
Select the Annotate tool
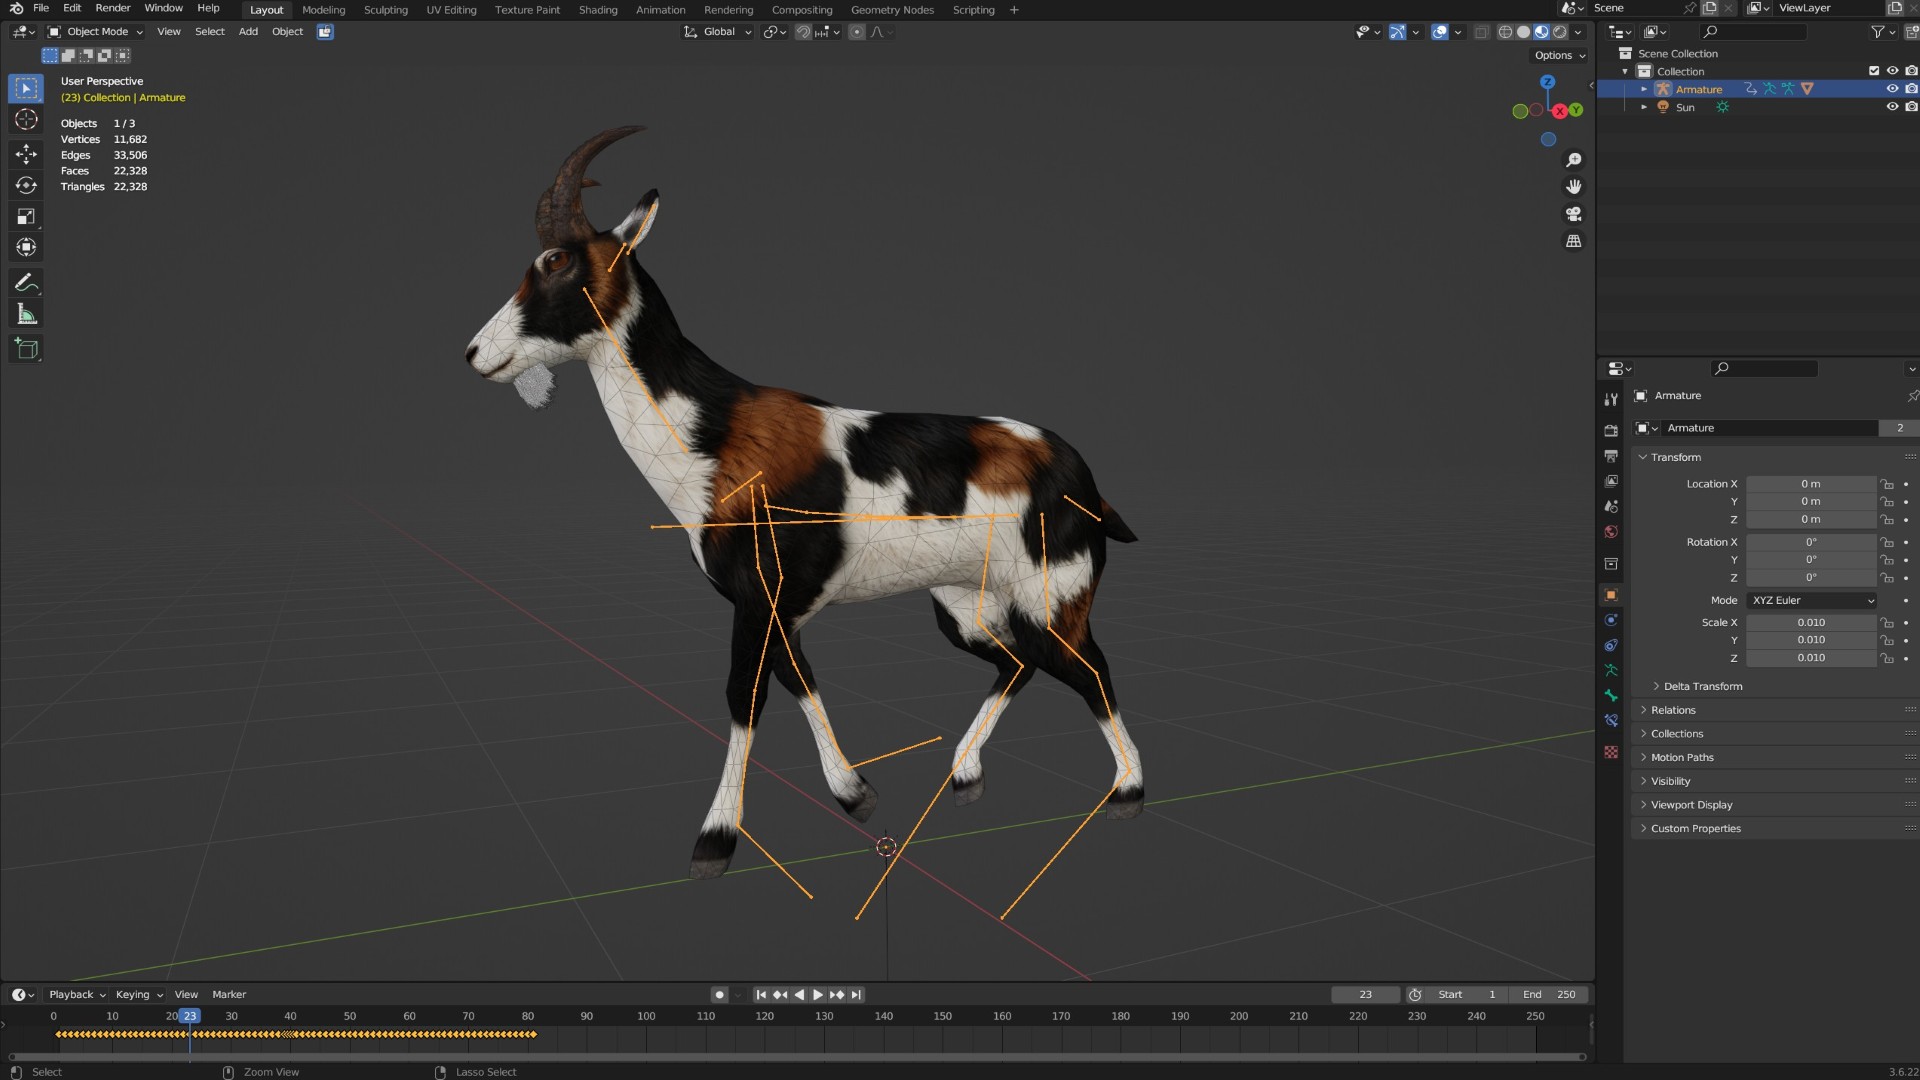pos(26,283)
